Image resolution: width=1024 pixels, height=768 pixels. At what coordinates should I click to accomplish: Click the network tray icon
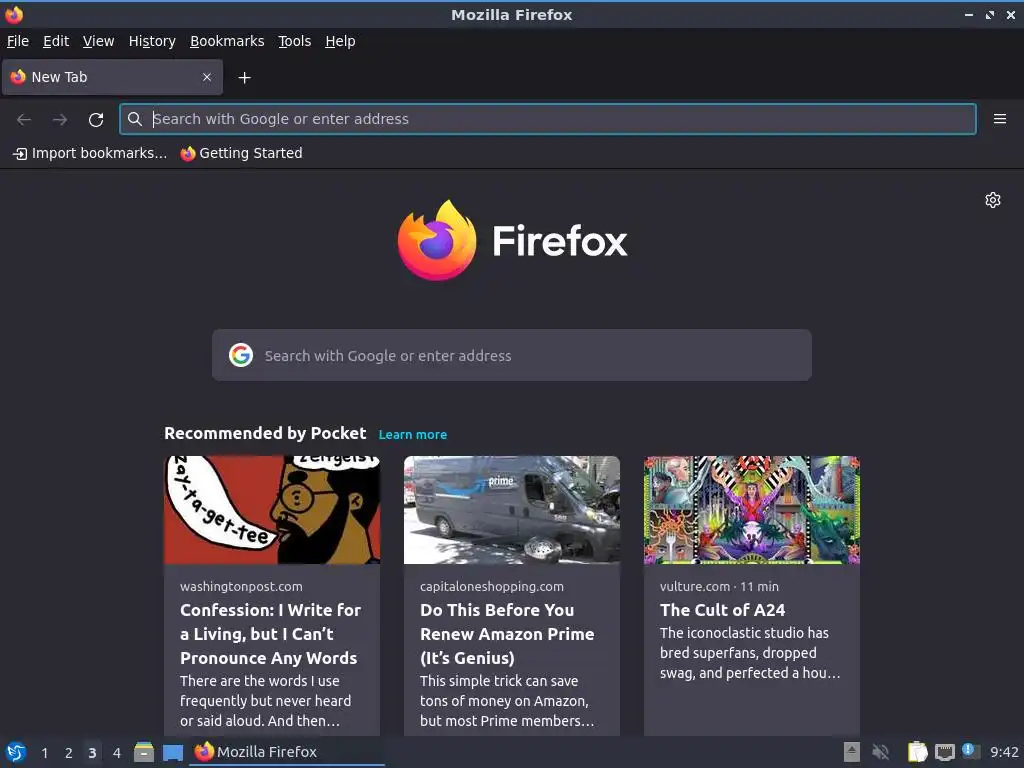pos(944,752)
